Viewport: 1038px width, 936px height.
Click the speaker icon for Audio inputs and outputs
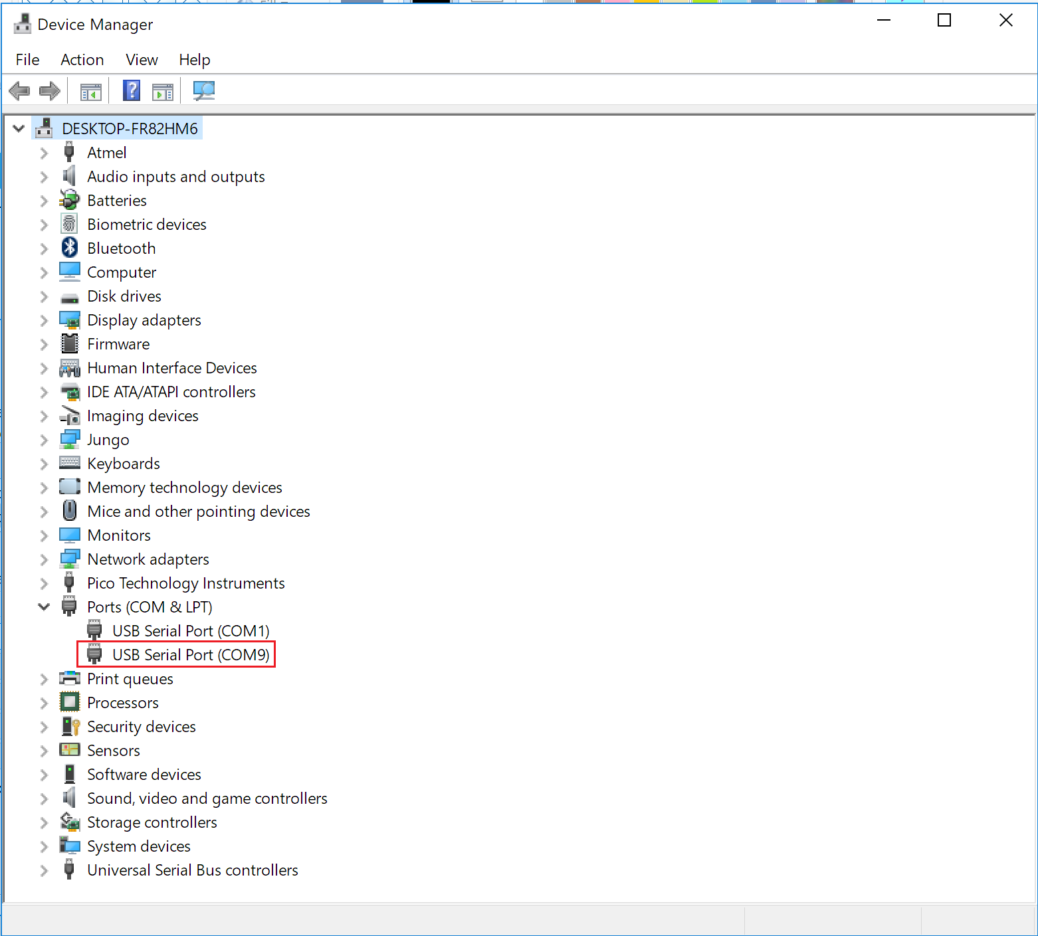click(x=69, y=176)
